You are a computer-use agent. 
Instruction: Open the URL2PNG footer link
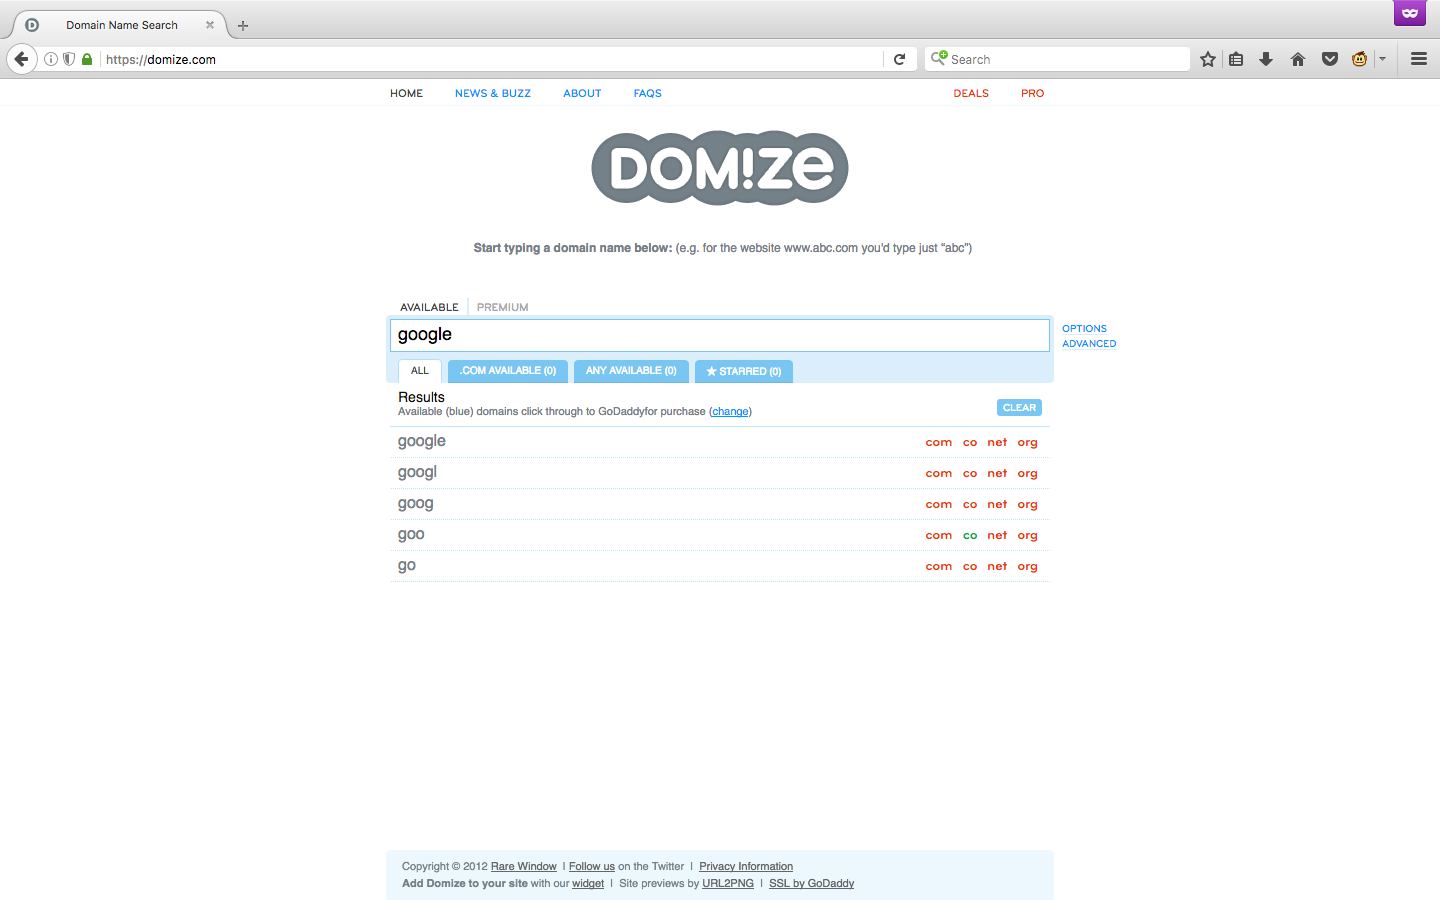point(728,883)
